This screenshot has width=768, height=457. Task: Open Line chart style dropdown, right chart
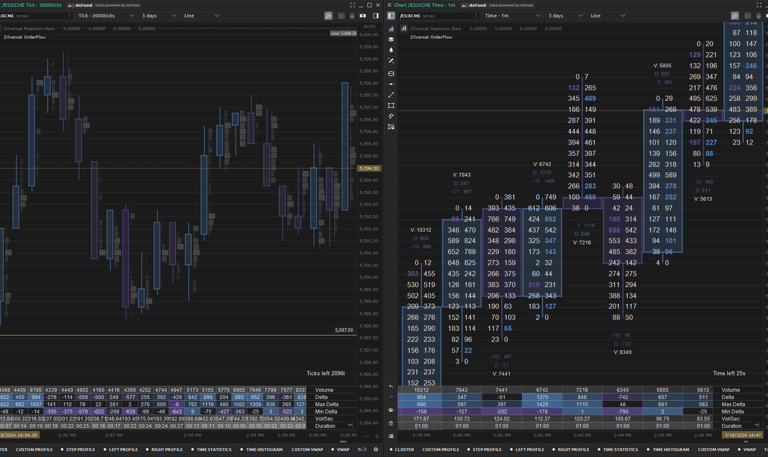[x=608, y=16]
